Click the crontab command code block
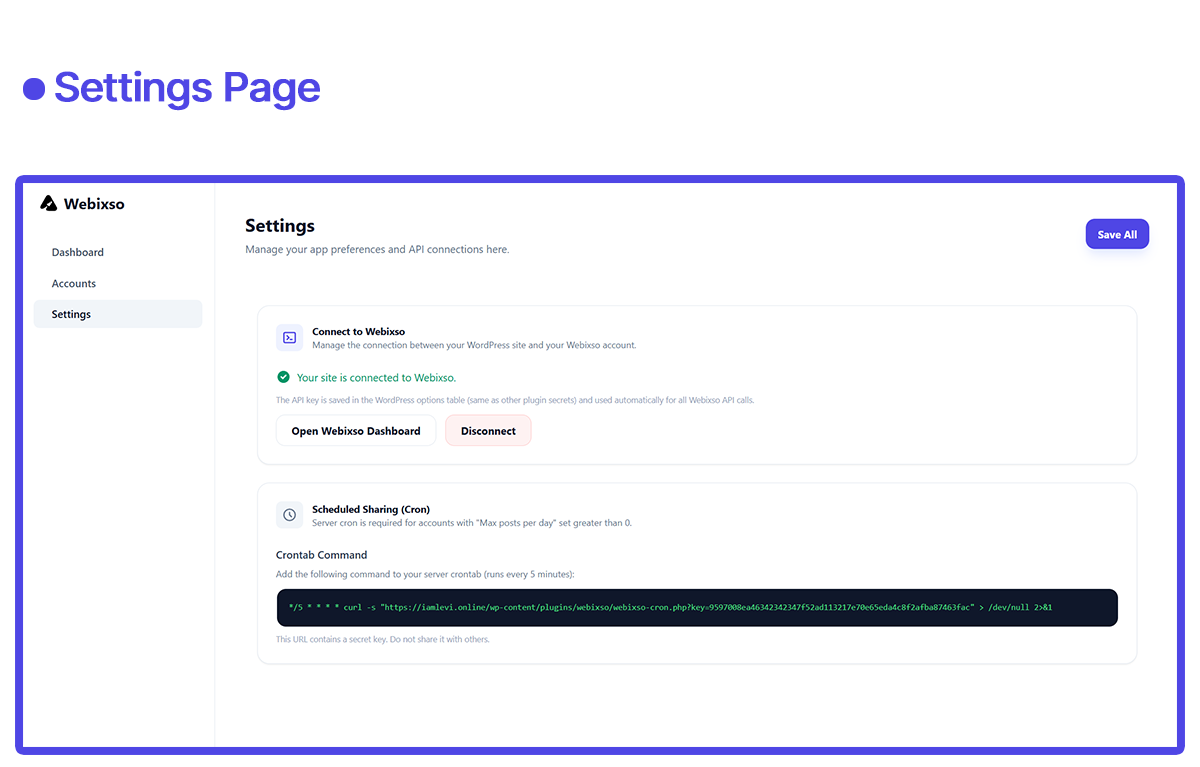This screenshot has height=767, width=1200. point(697,607)
